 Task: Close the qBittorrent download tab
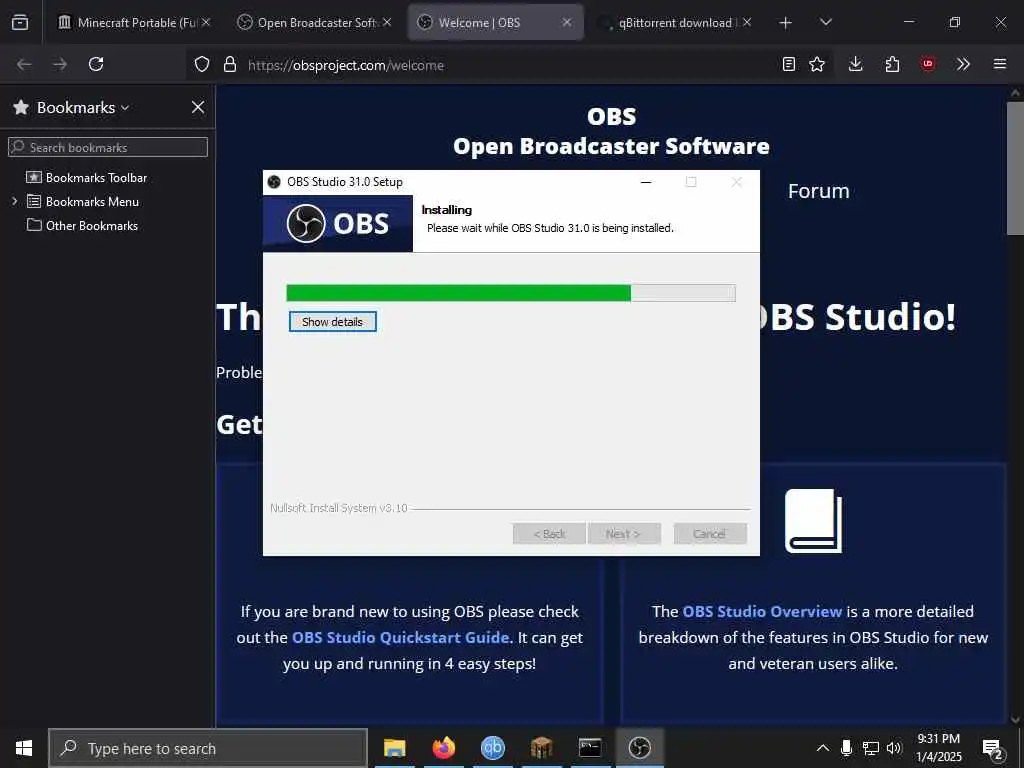(747, 22)
